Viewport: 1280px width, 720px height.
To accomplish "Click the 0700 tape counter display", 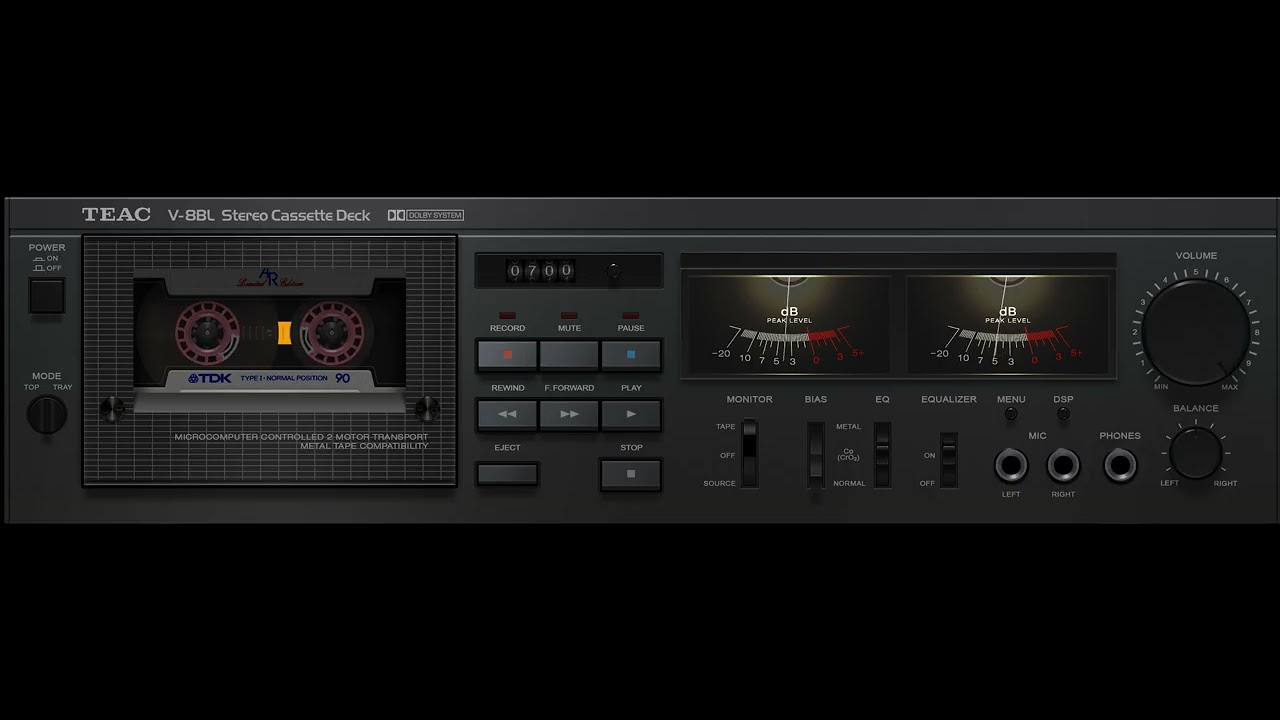I will (x=540, y=270).
